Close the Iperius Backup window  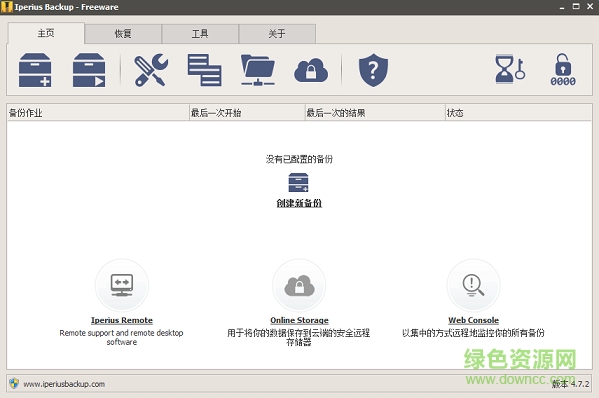[590, 6]
